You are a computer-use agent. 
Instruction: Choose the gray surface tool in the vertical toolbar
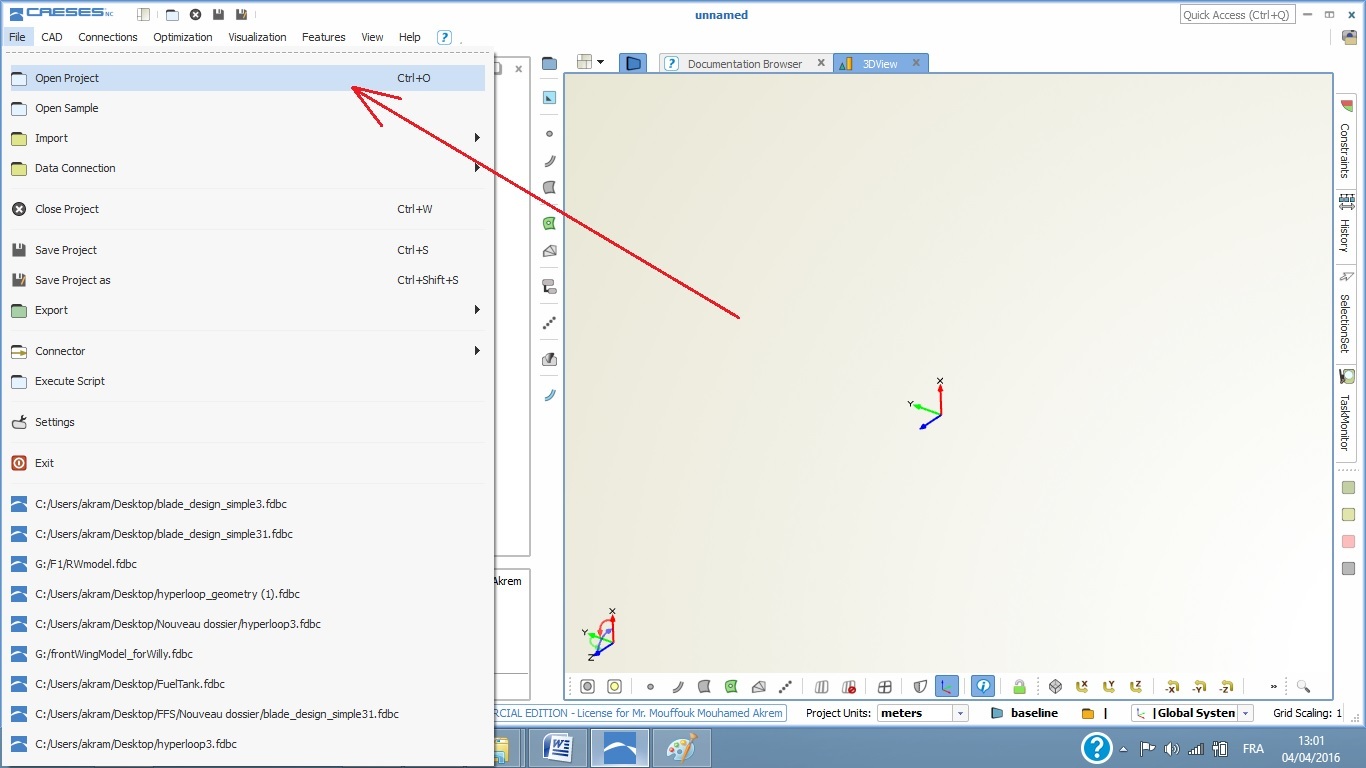tap(549, 188)
